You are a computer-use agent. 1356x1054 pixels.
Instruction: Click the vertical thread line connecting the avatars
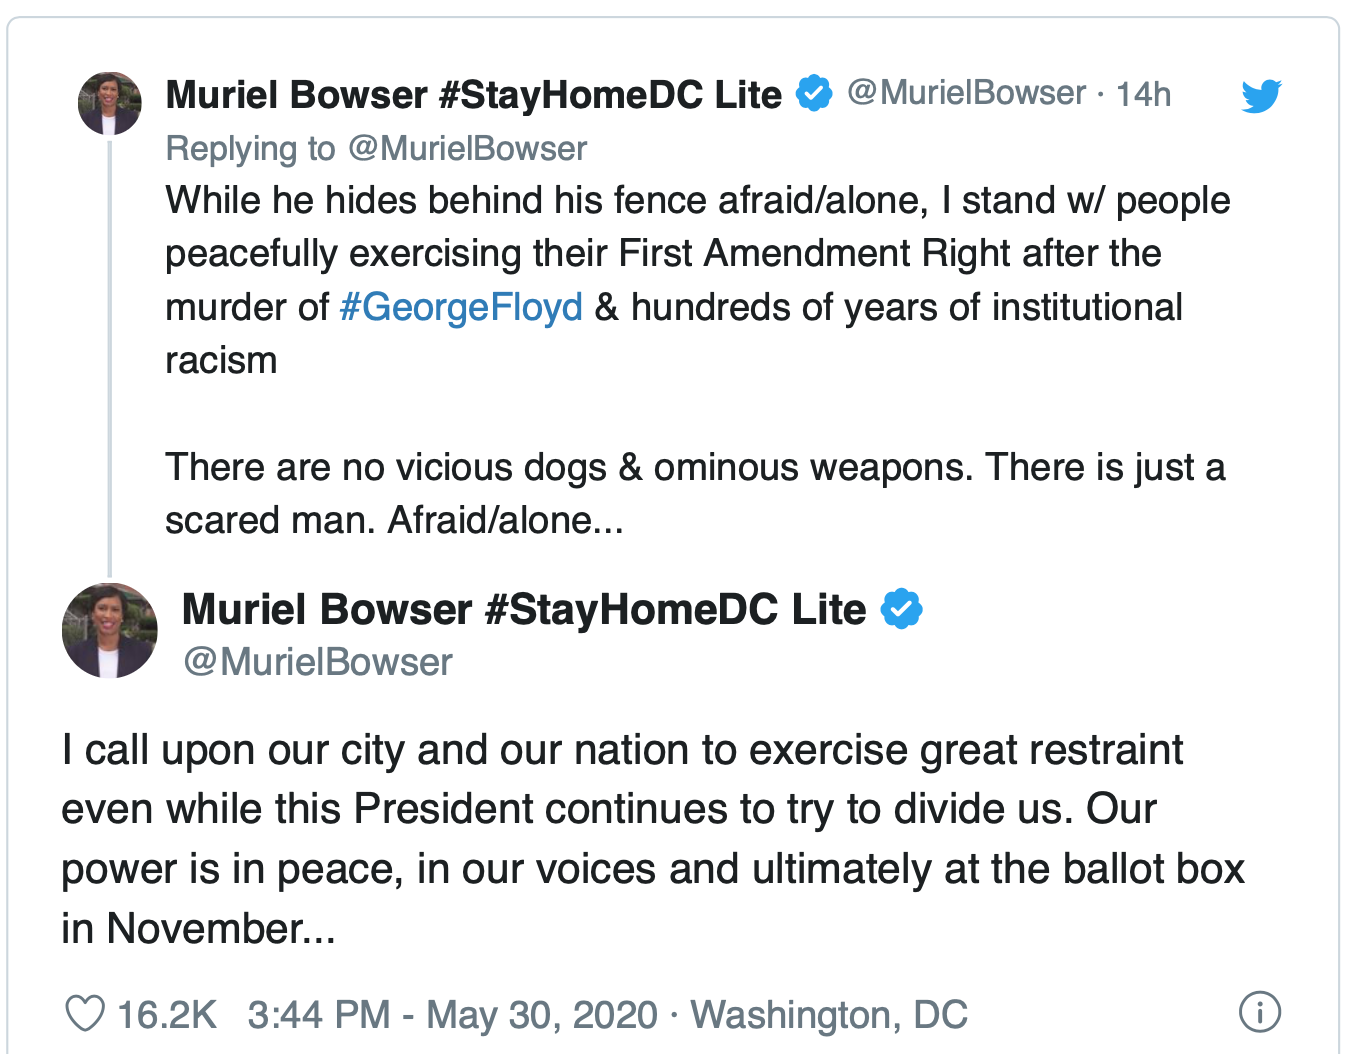pos(110,358)
